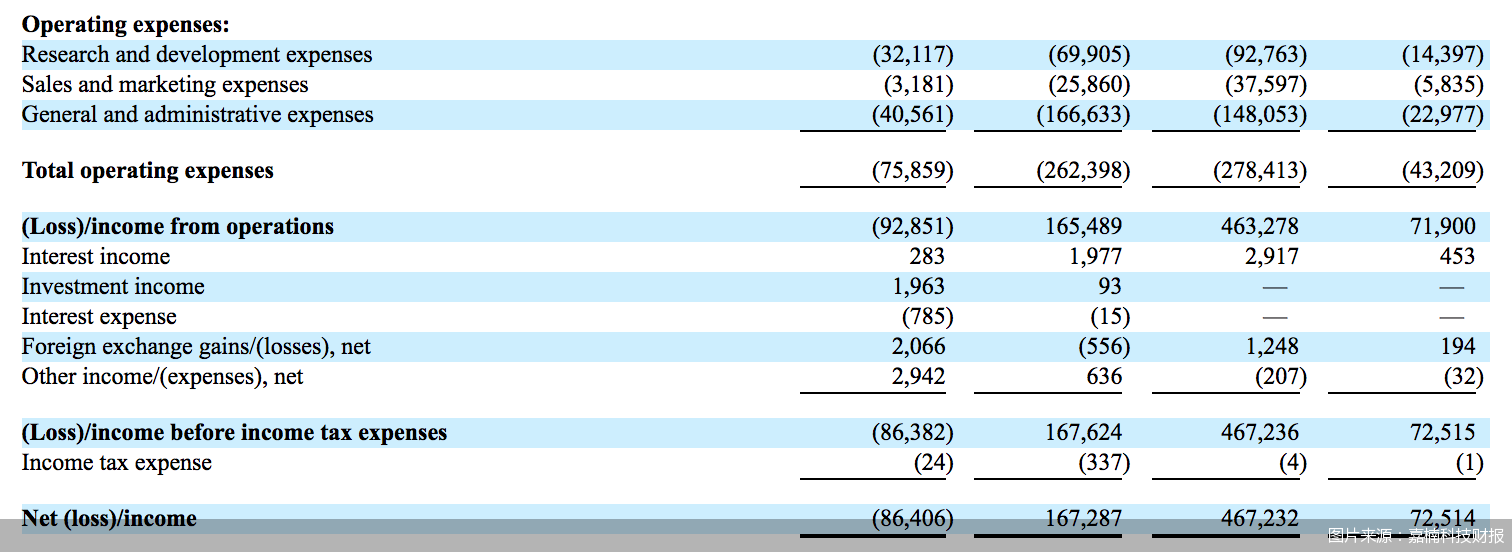
Task: Click other income value 636
Action: 1104,377
